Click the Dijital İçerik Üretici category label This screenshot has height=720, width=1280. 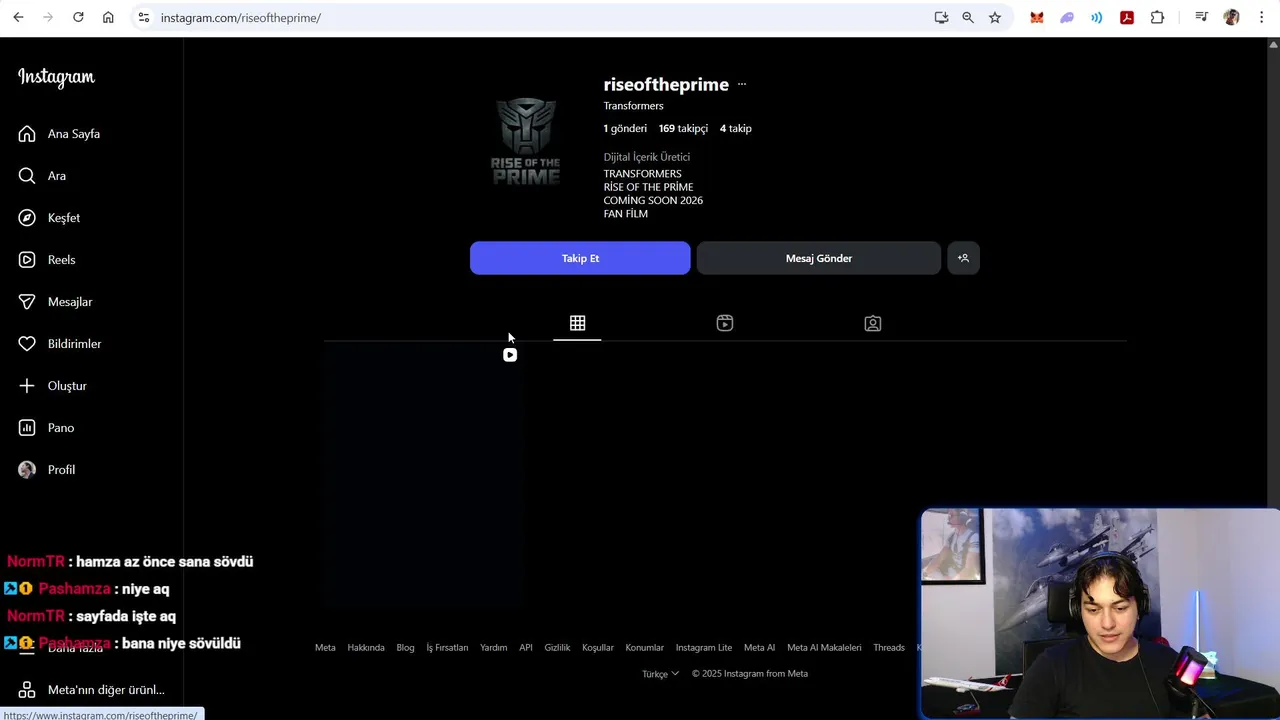point(647,157)
